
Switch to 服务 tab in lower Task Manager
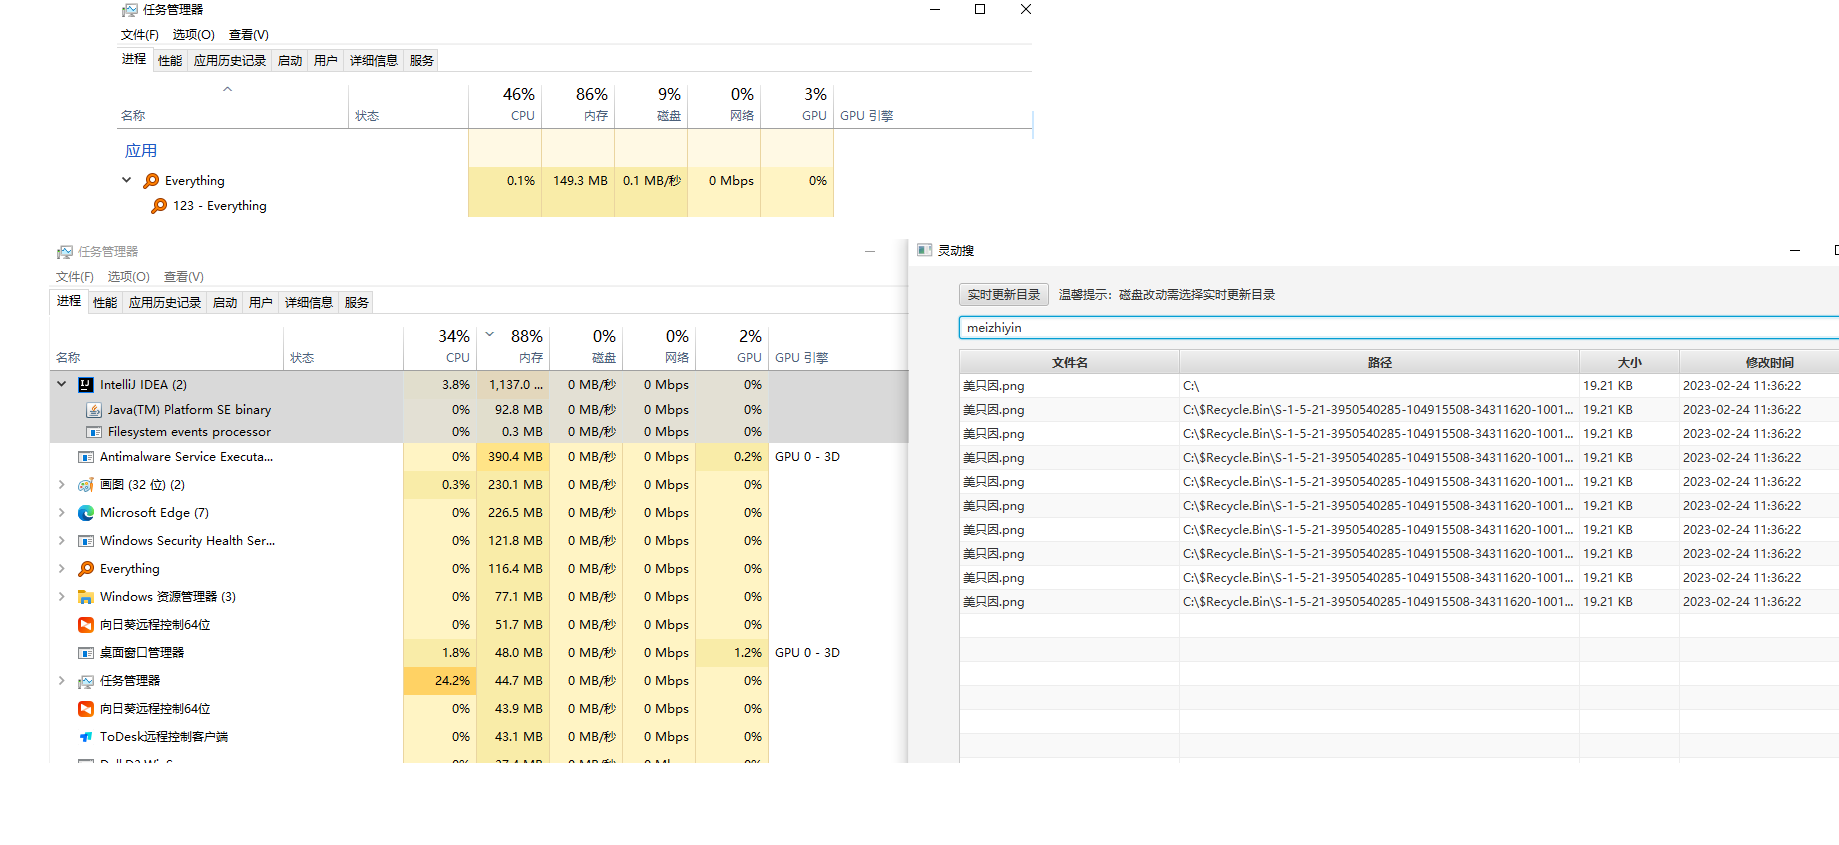[357, 303]
